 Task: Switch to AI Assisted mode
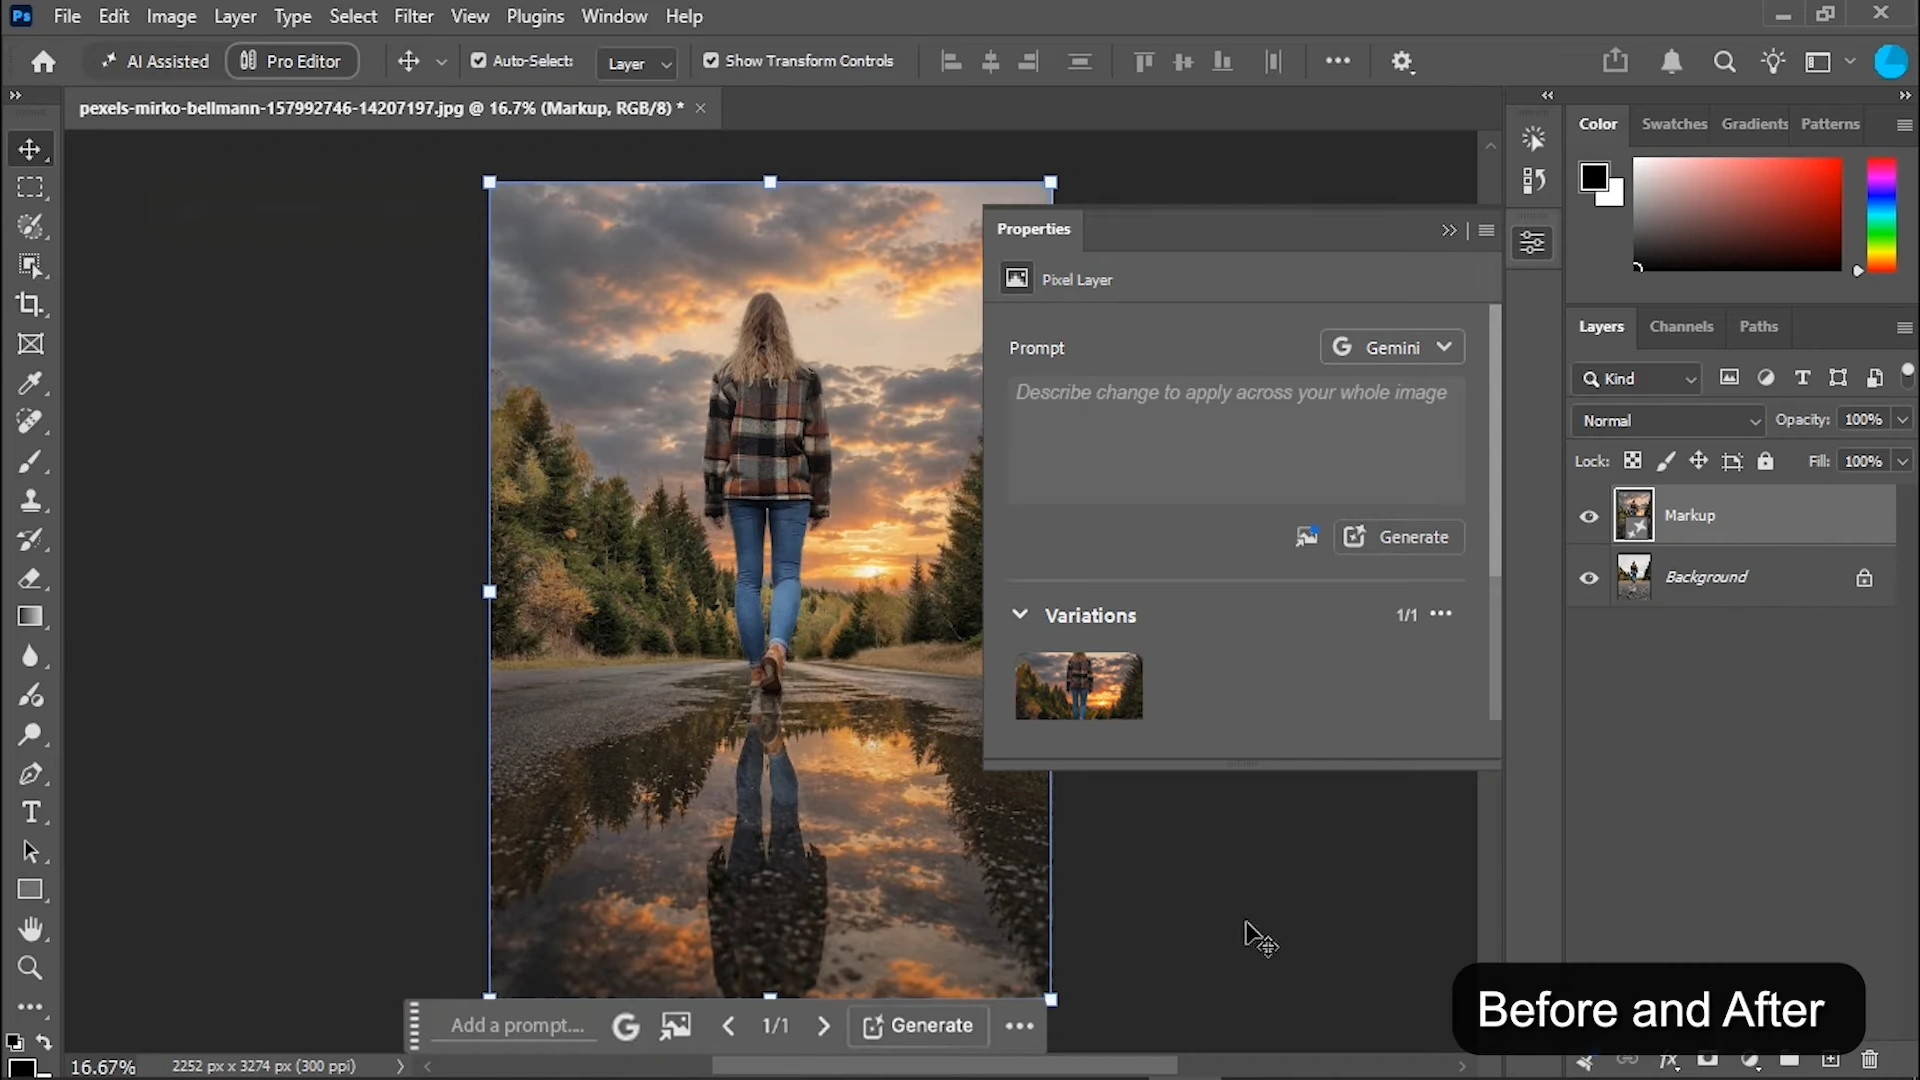[155, 61]
